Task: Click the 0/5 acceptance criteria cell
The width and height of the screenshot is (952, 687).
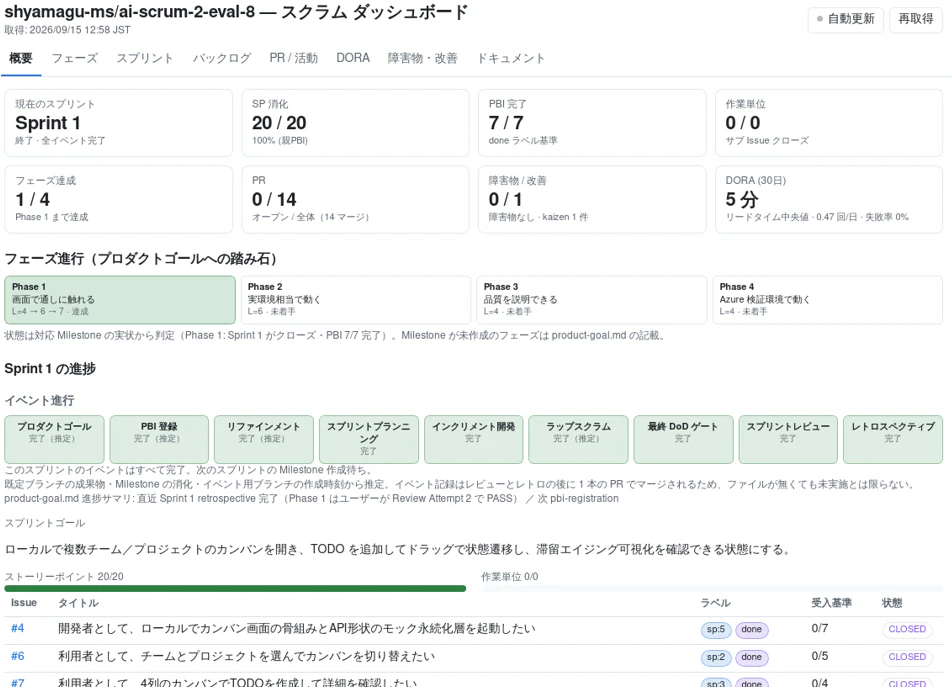Action: tap(820, 657)
